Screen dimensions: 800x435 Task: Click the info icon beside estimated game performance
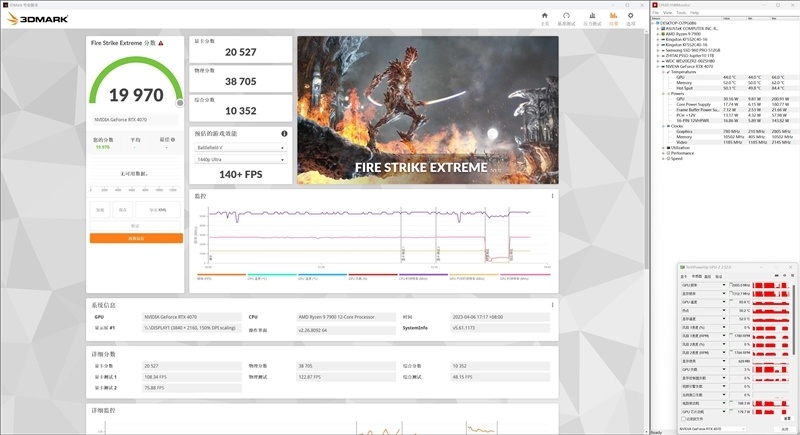tap(284, 133)
